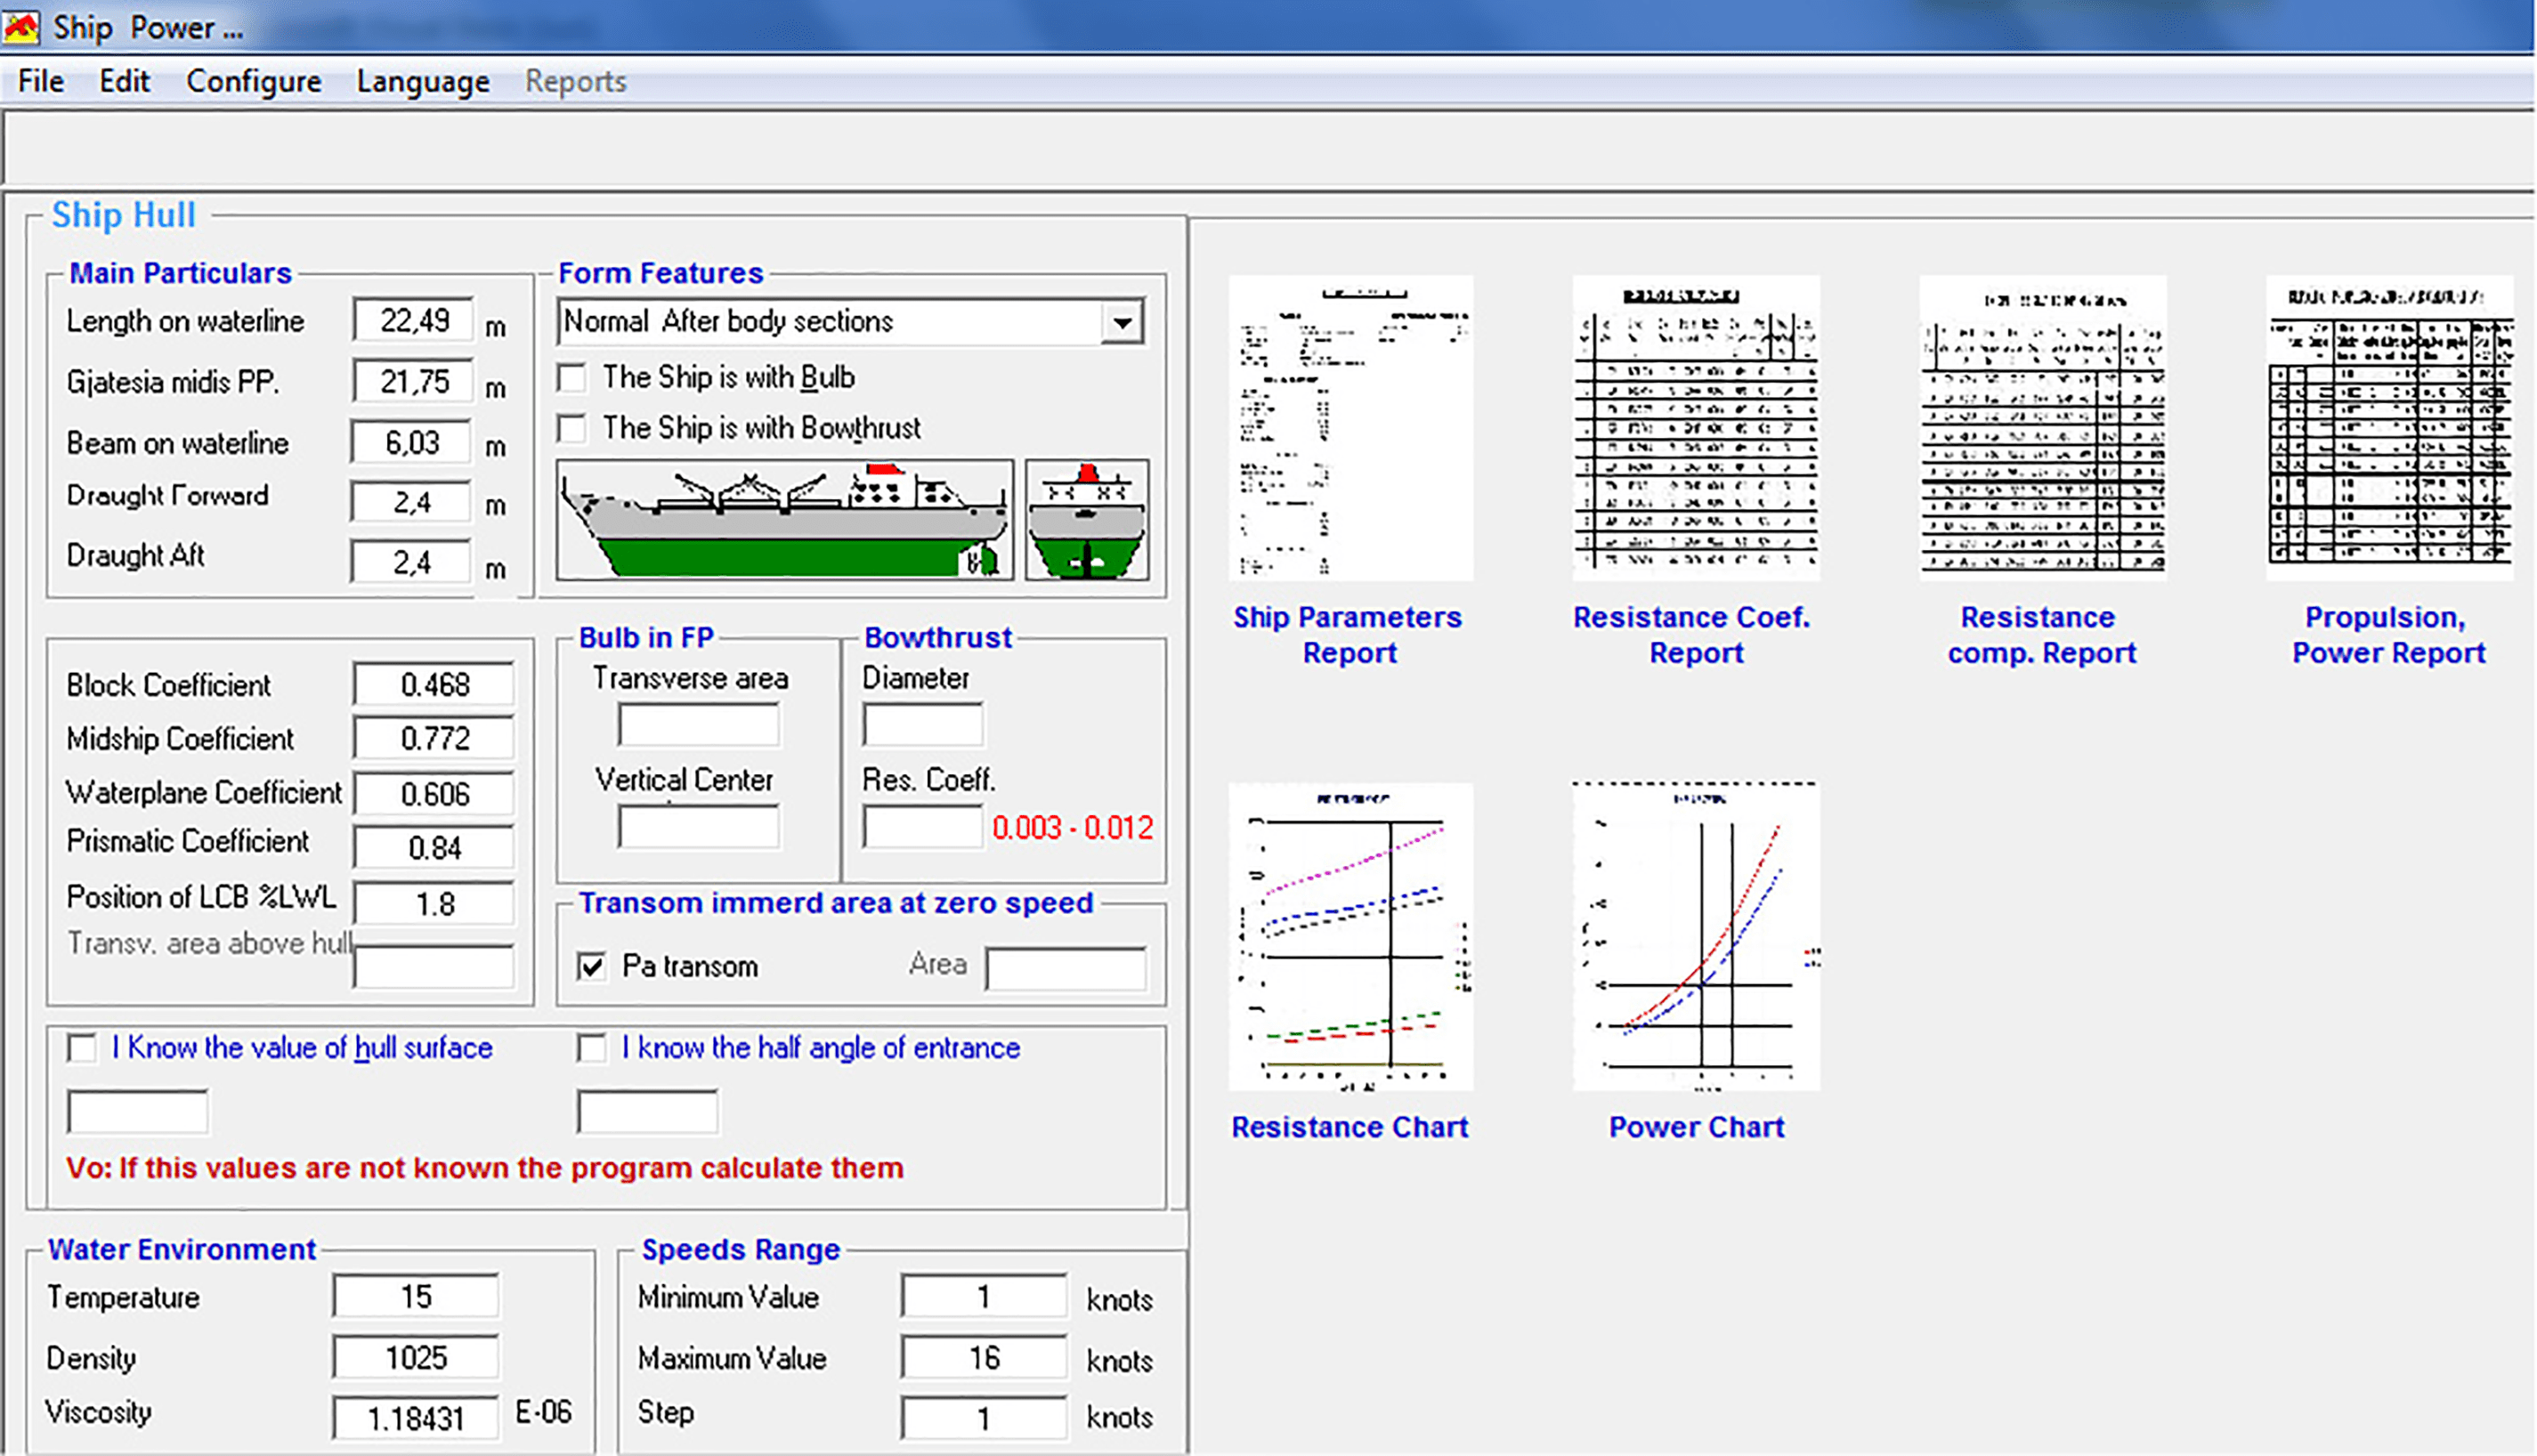This screenshot has width=2537, height=1456.
Task: Enable The Ship is with Bulb checkbox
Action: (x=572, y=378)
